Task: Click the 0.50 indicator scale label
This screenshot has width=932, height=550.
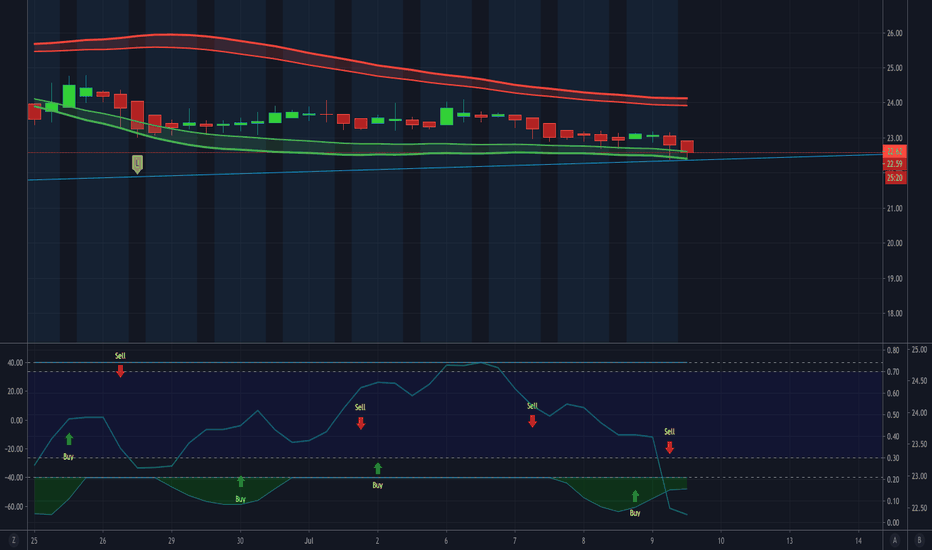Action: (893, 415)
